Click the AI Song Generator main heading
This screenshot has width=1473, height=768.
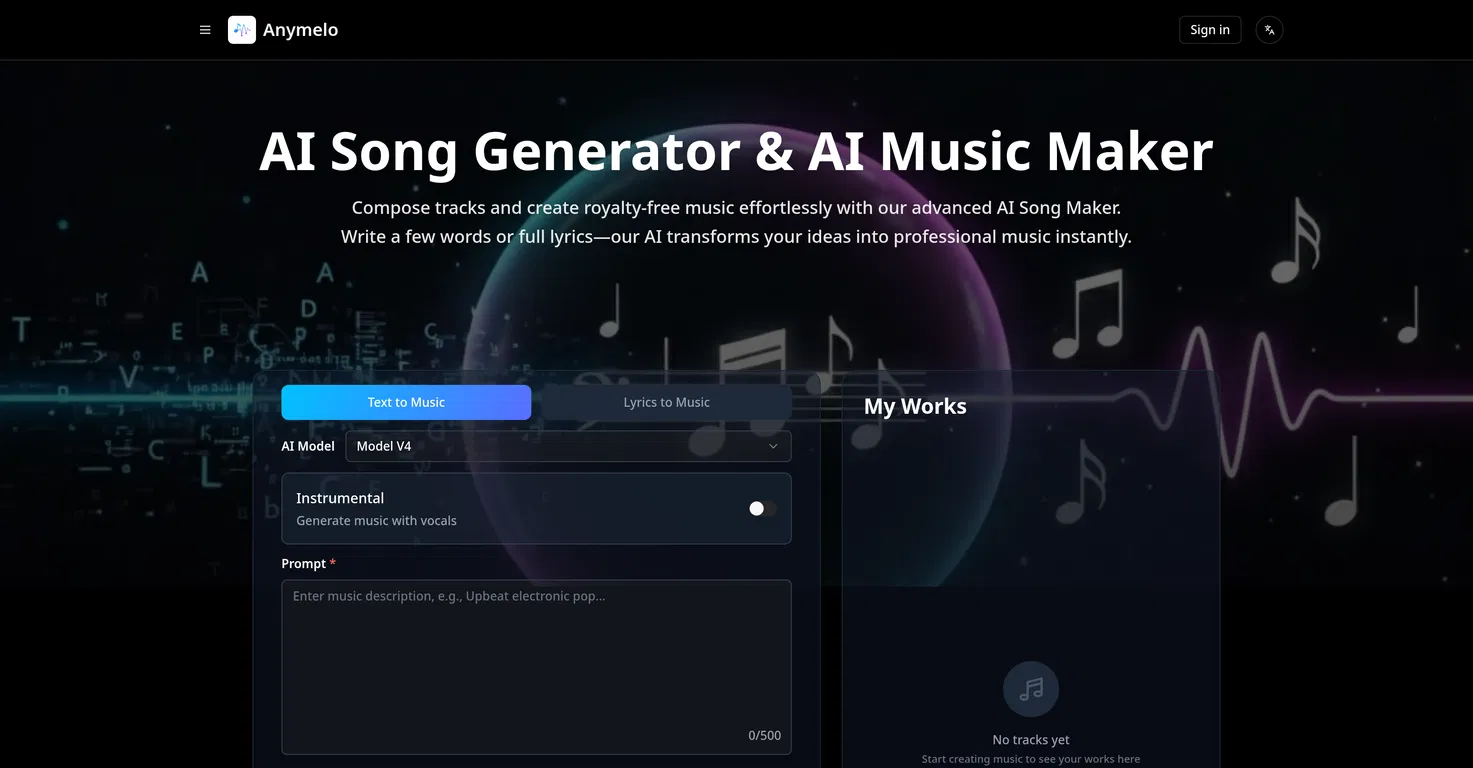(736, 151)
